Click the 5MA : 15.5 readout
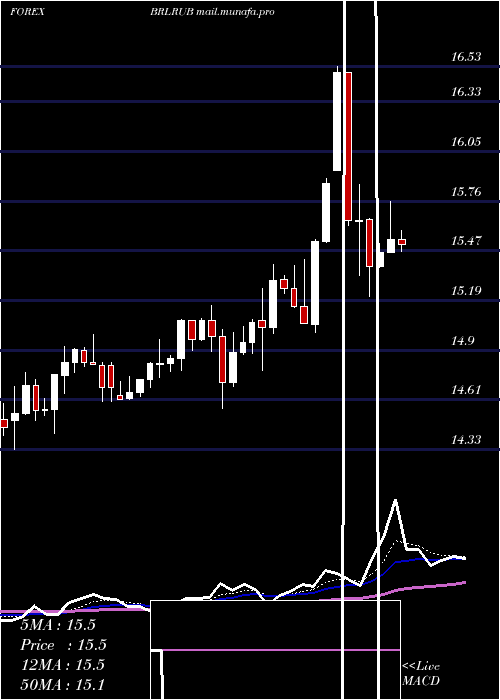This screenshot has width=500, height=700. (58, 625)
